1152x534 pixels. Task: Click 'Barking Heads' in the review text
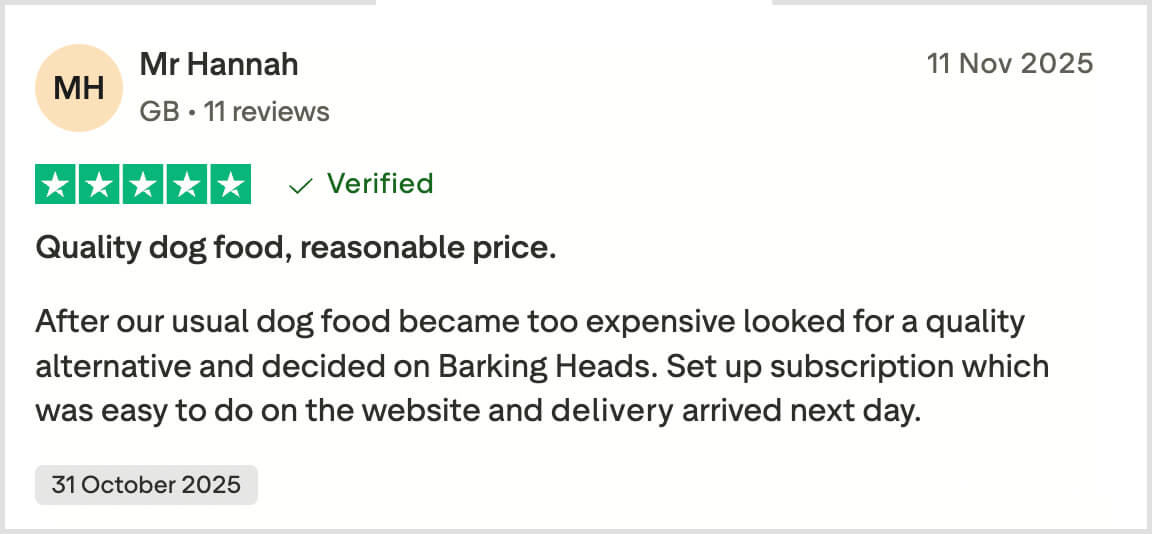[545, 366]
